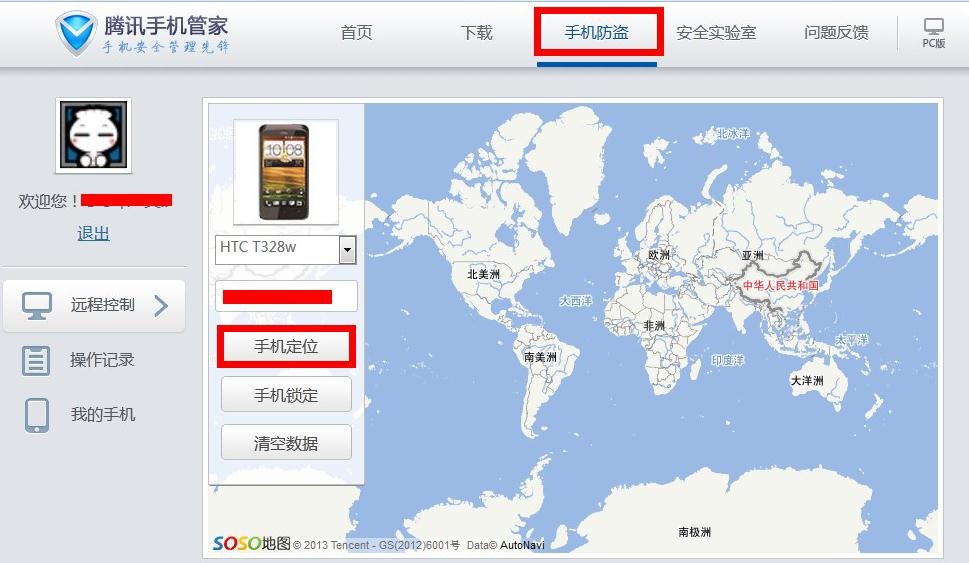Click the PC版 monitor icon

click(933, 28)
